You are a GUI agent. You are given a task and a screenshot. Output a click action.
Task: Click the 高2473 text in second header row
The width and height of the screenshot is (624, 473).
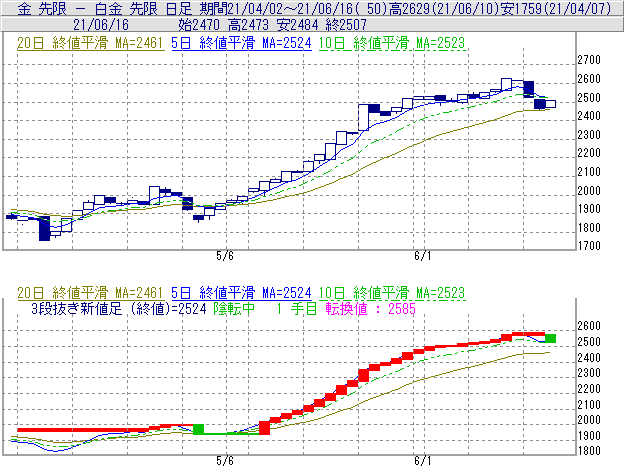point(248,25)
